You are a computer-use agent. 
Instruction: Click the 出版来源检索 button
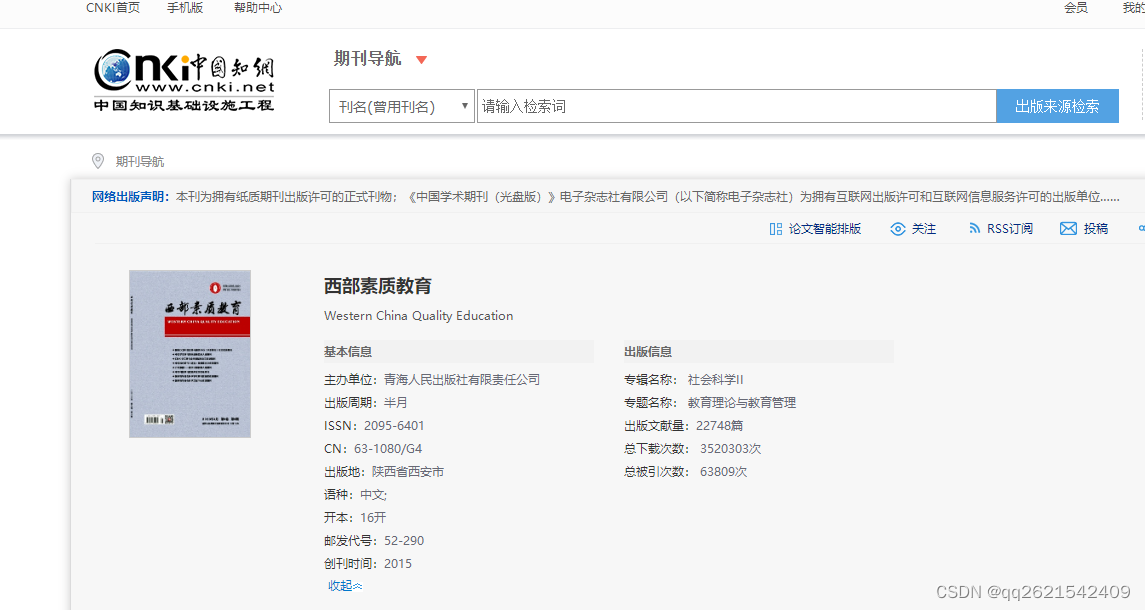[1057, 107]
